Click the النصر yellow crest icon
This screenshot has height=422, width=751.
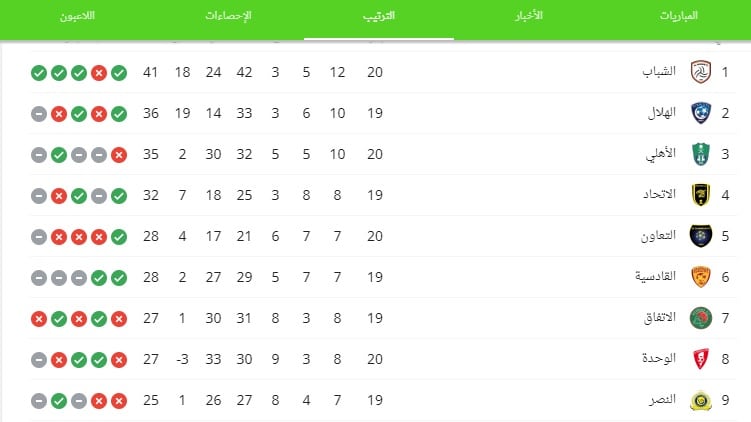click(700, 400)
